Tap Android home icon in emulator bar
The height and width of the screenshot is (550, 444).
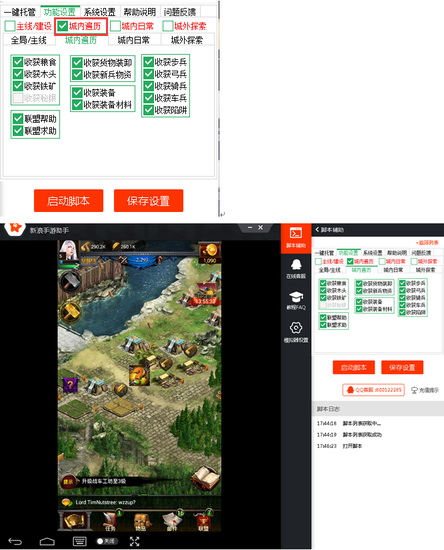tap(47, 542)
